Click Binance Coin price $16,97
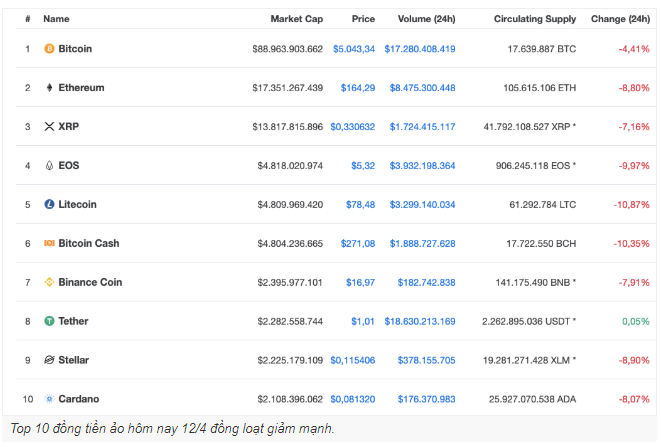Viewport: 661px width, 447px height. click(x=360, y=282)
